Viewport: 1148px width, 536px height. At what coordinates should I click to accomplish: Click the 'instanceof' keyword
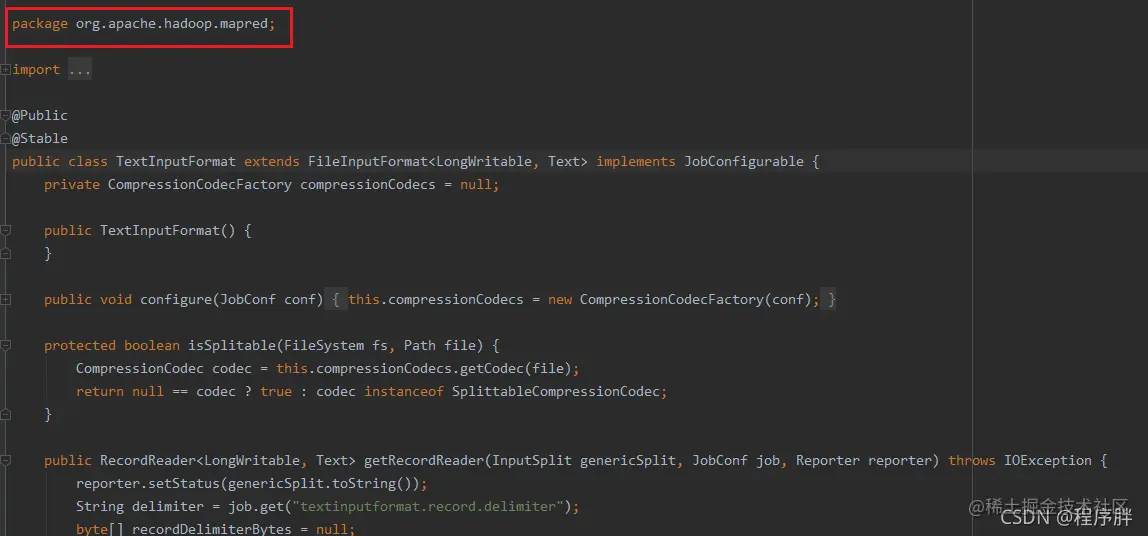(403, 391)
